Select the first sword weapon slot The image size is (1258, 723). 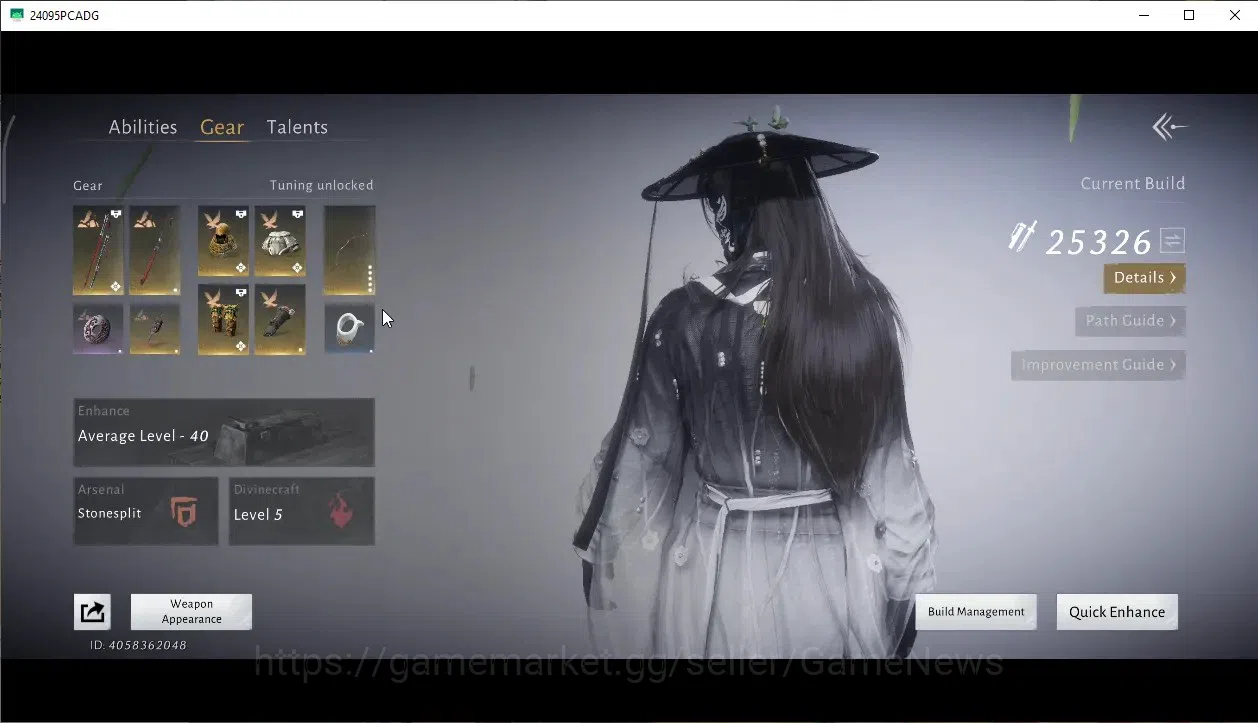[98, 250]
